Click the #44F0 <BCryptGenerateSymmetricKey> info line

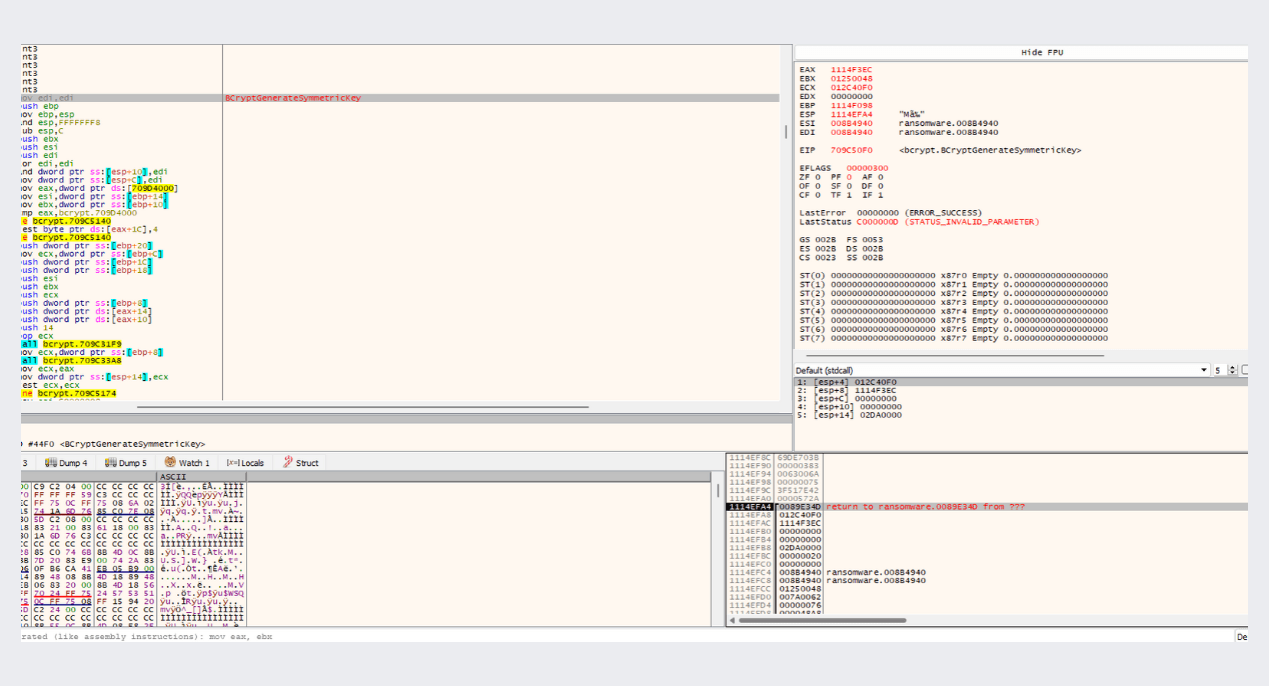pos(117,443)
